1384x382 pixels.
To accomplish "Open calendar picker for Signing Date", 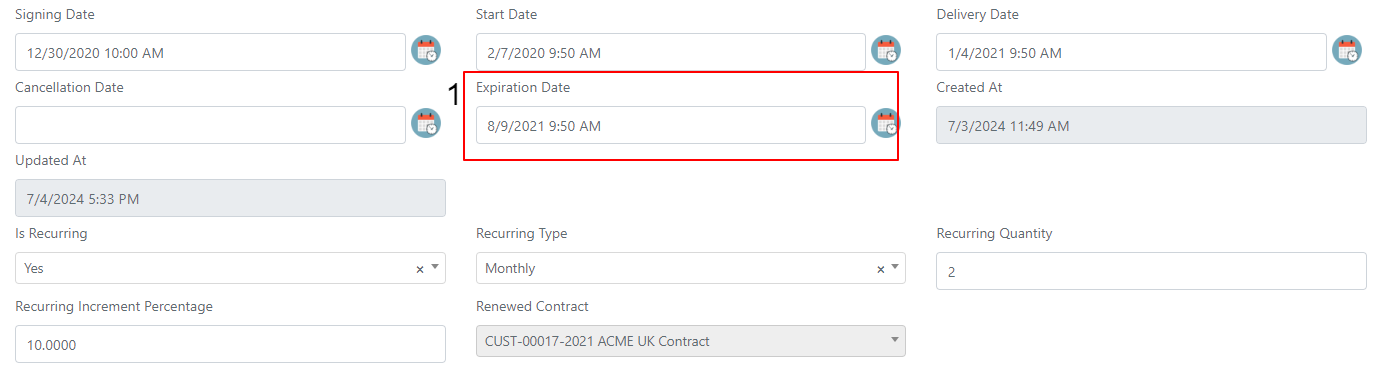I will pyautogui.click(x=427, y=51).
